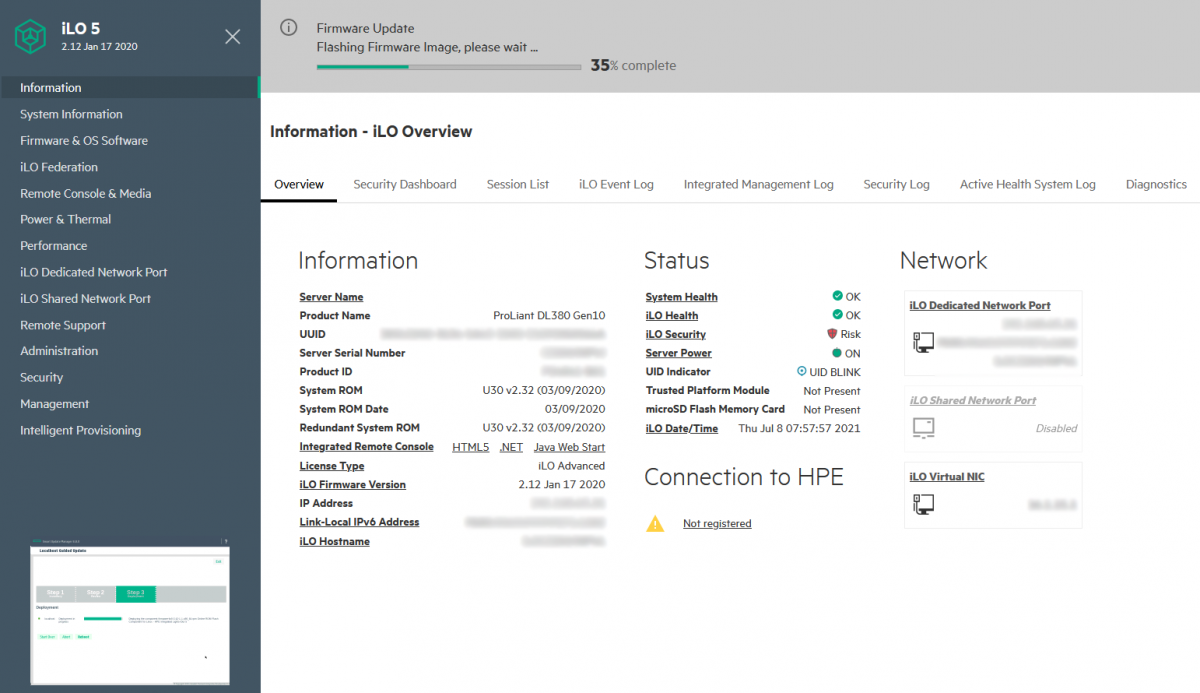Switch to the iLO Event Log tab

[x=616, y=184]
